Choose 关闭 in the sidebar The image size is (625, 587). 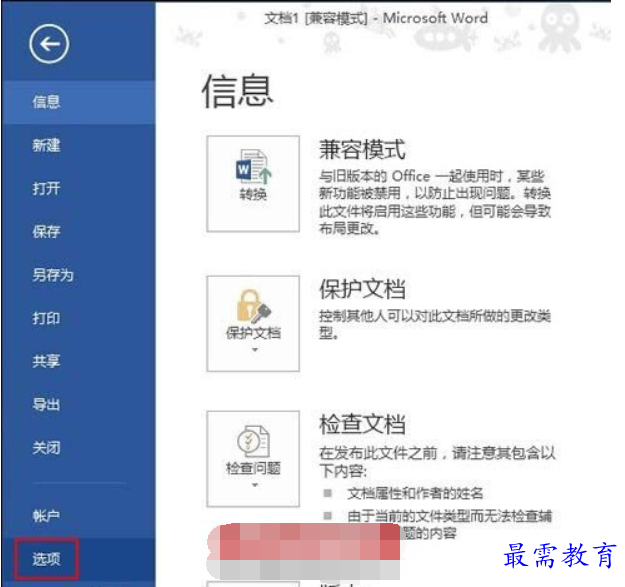(79, 448)
